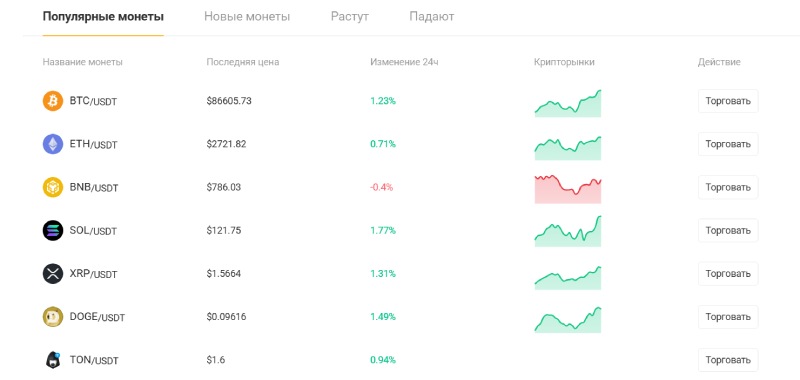Viewport: 800px width, 380px height.
Task: Click the 0.94% change value
Action: [383, 360]
